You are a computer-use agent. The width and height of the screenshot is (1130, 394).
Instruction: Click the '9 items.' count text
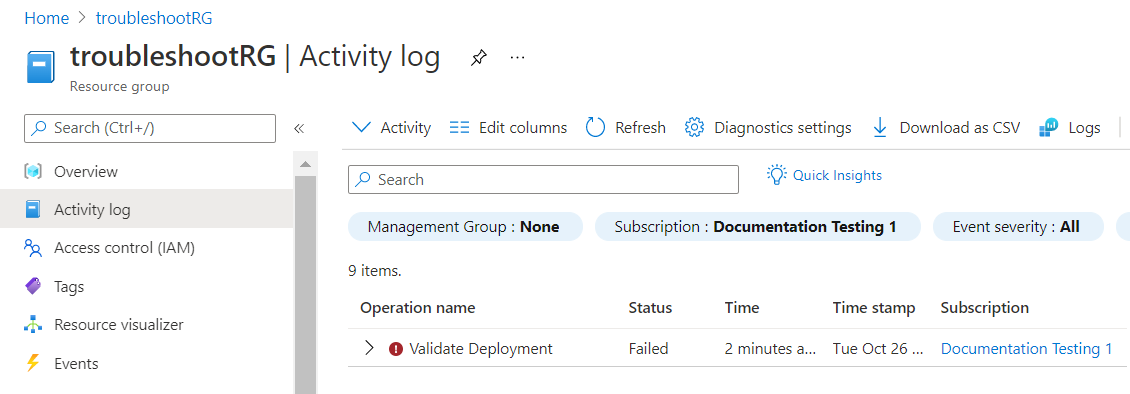click(375, 272)
